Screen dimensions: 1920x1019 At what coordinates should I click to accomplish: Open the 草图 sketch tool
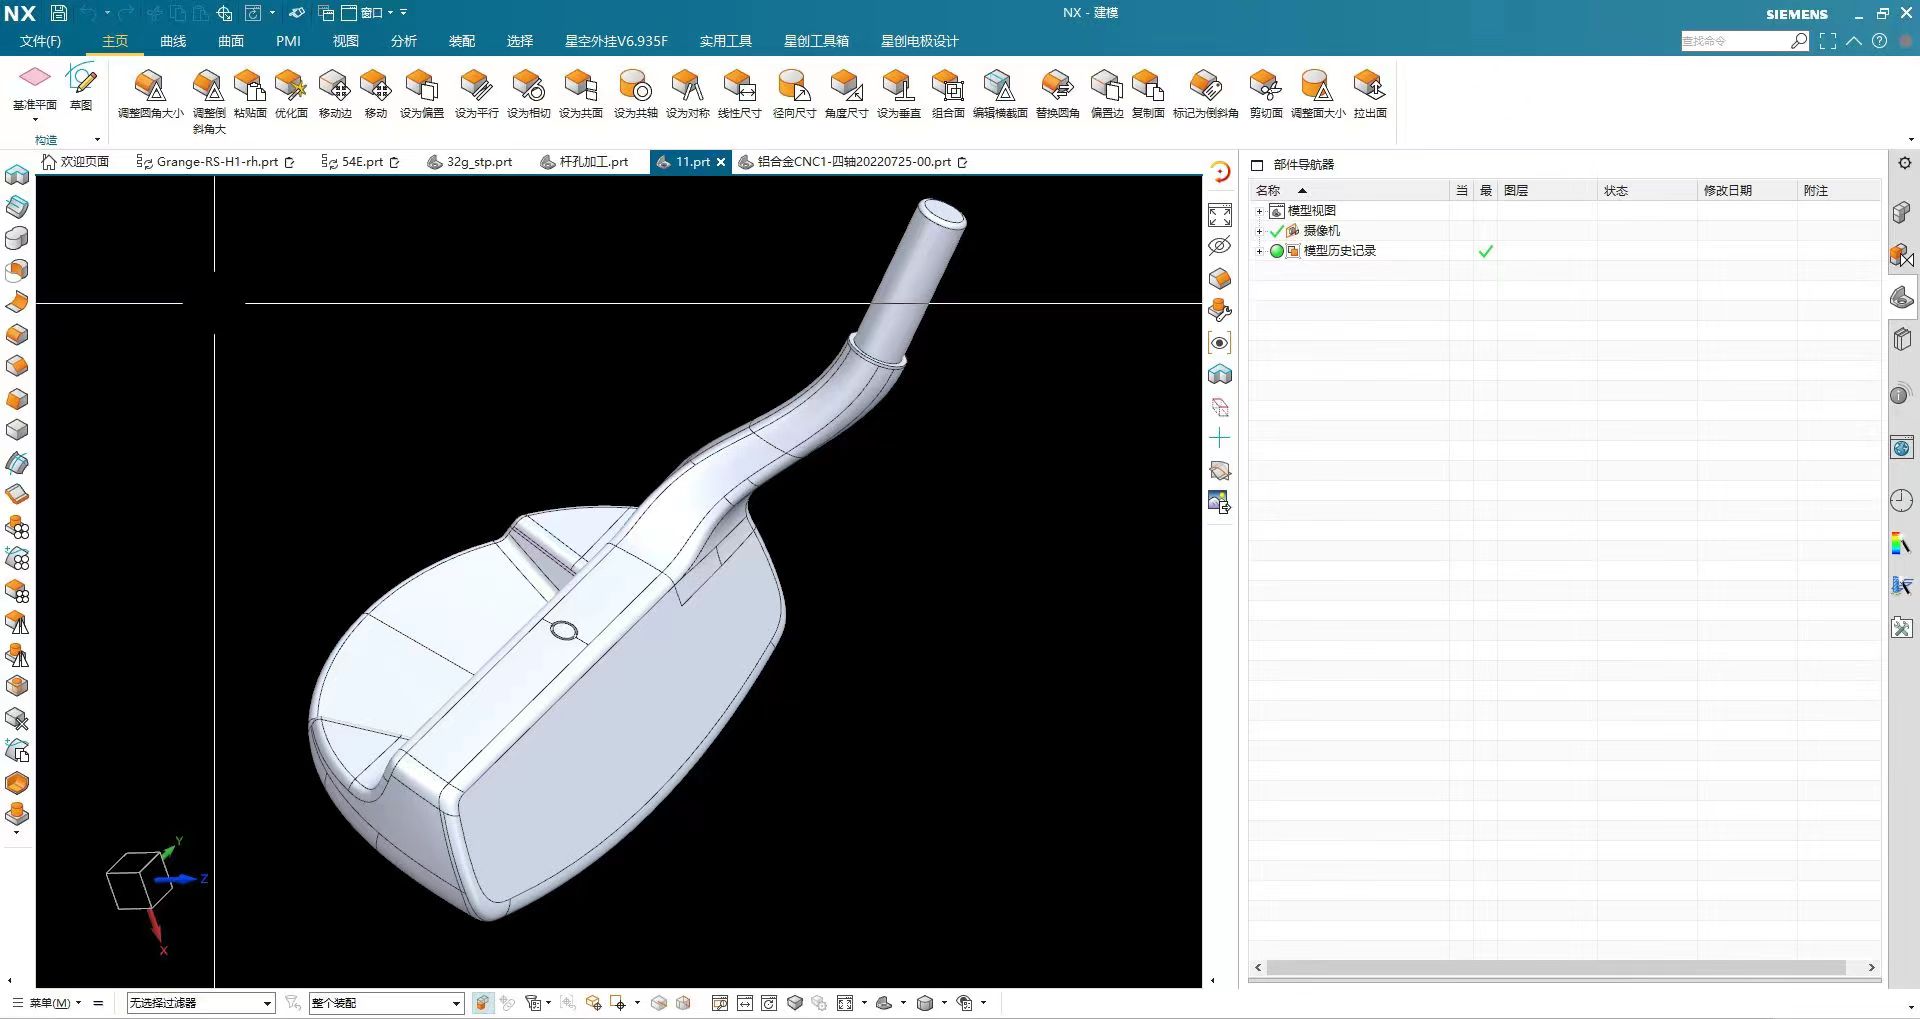click(80, 79)
